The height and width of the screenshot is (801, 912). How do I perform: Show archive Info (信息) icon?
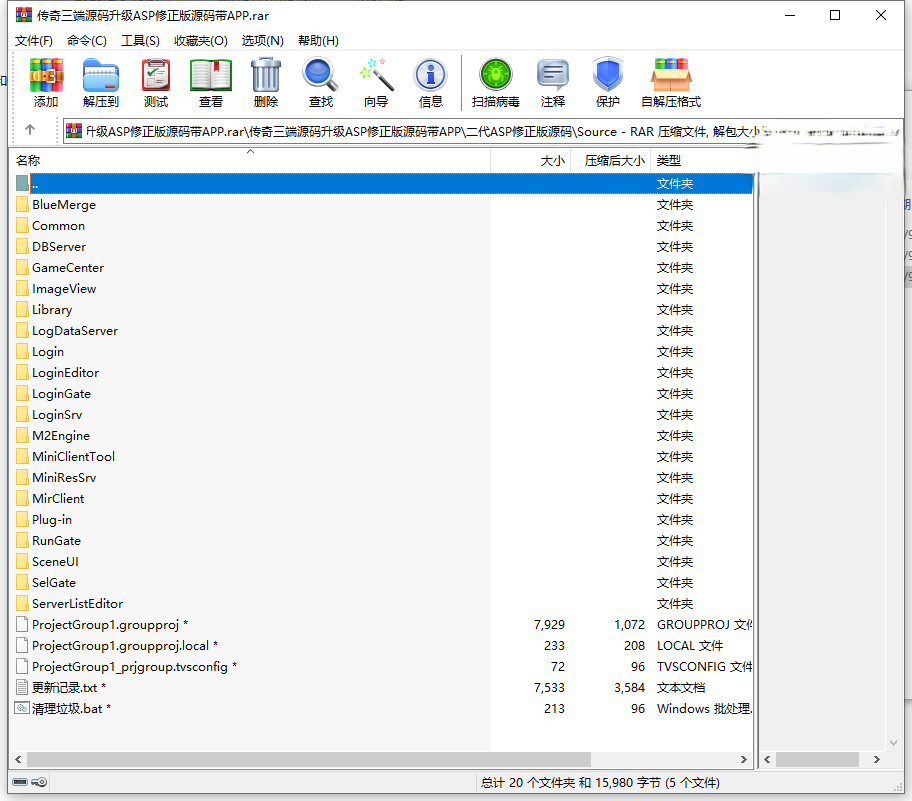(431, 82)
